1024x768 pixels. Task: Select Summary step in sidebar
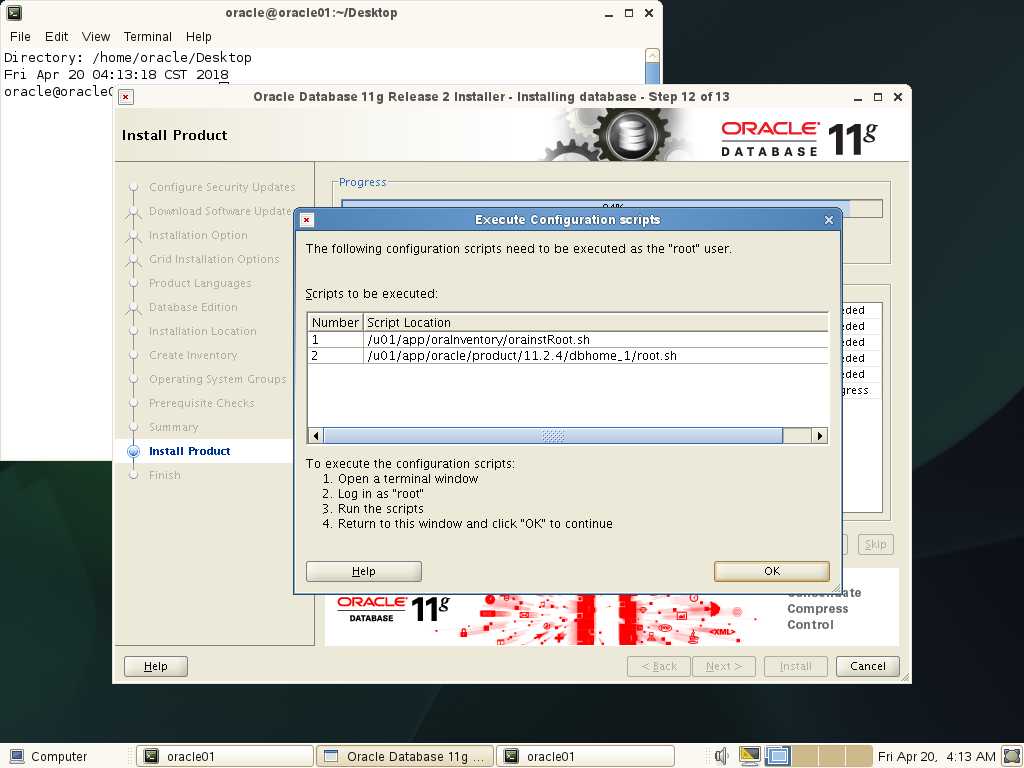click(174, 427)
